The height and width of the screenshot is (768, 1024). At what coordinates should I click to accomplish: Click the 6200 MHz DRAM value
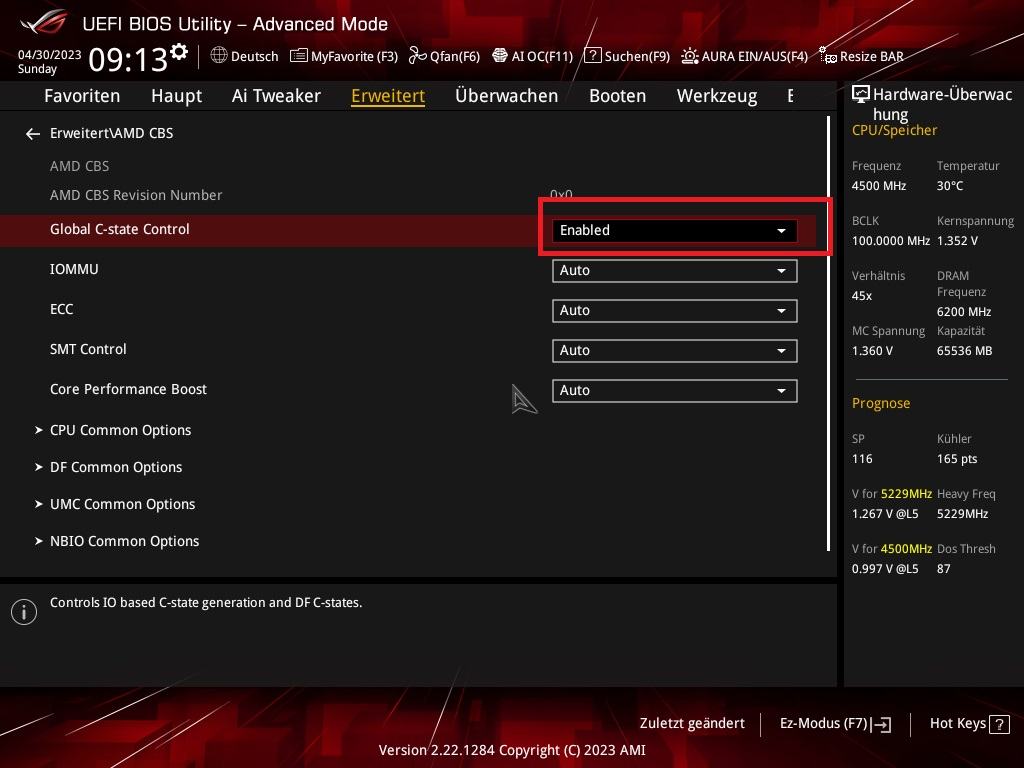pyautogui.click(x=964, y=312)
